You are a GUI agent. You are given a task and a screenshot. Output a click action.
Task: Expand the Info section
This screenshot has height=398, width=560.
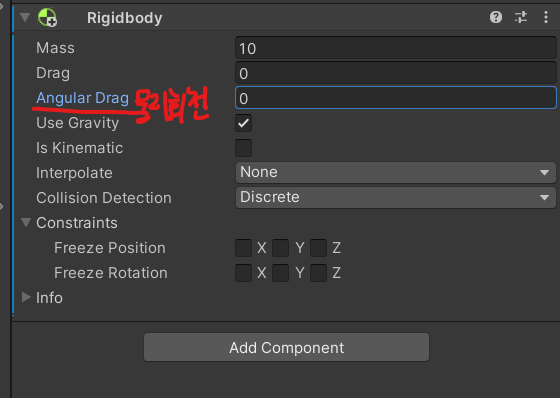click(x=26, y=297)
